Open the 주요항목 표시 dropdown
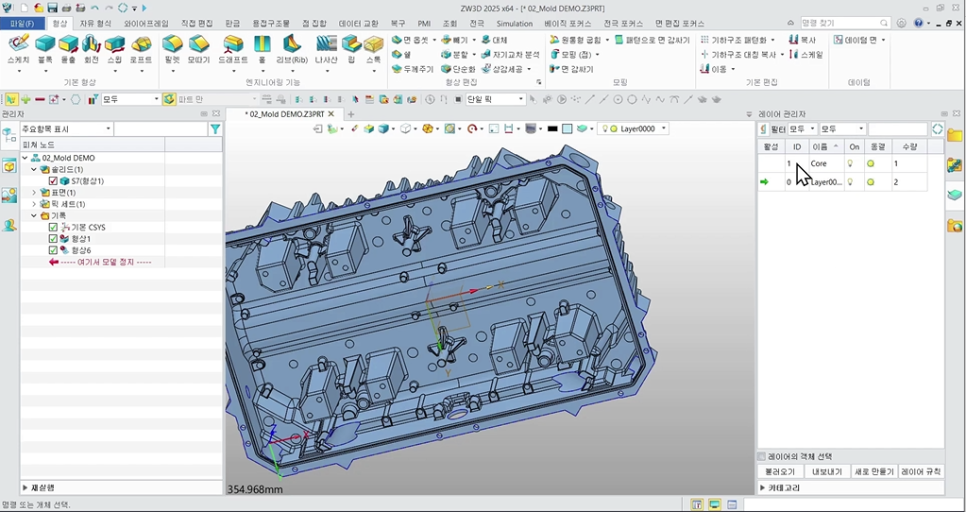The image size is (966, 512). pyautogui.click(x=67, y=129)
